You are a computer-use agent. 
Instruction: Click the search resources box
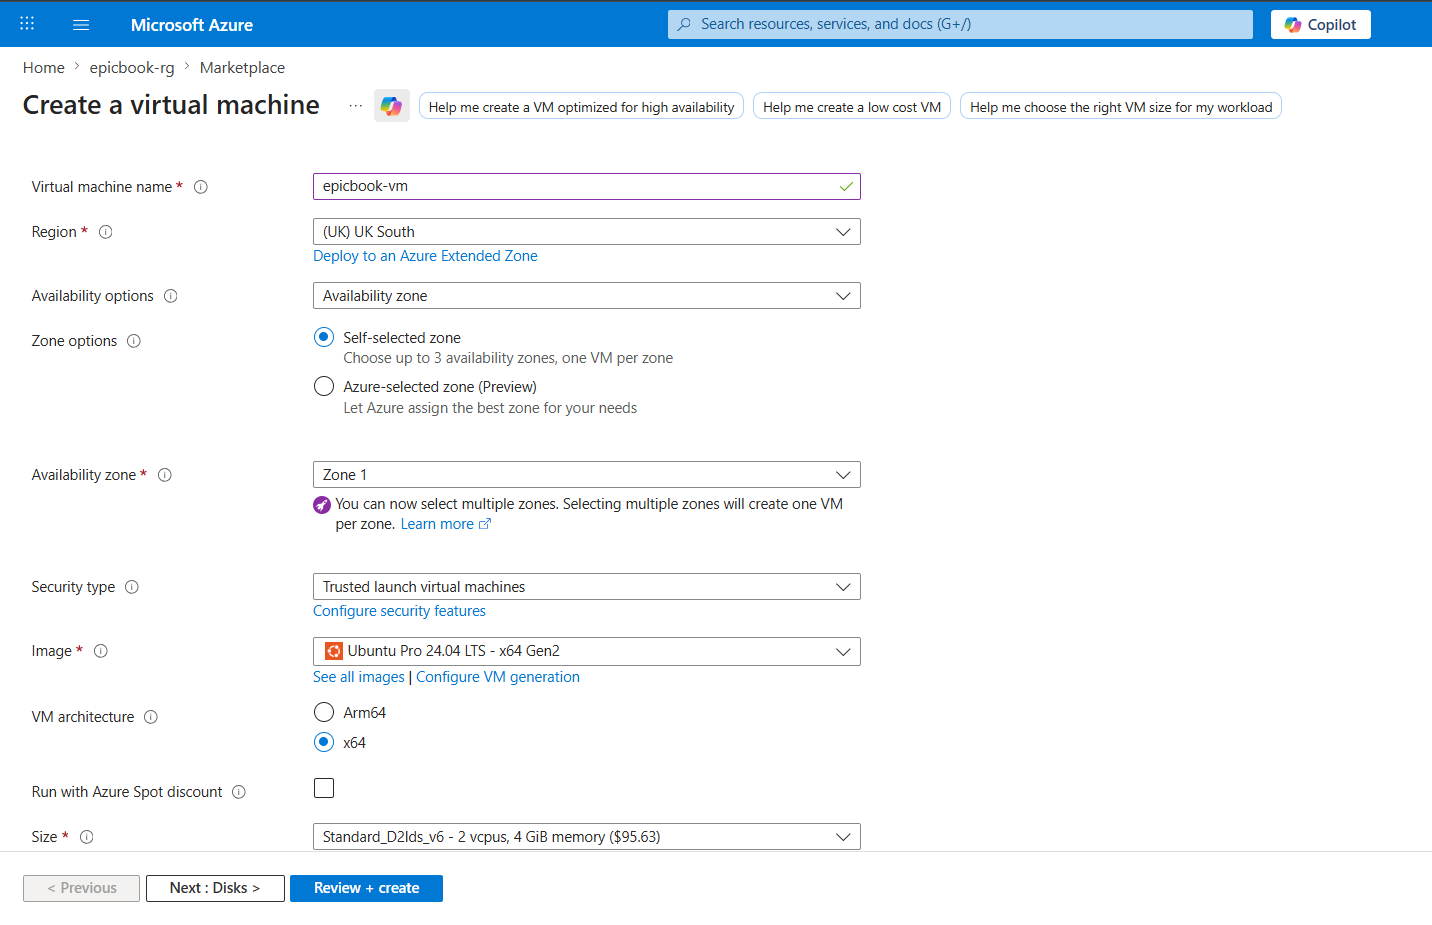[x=960, y=24]
